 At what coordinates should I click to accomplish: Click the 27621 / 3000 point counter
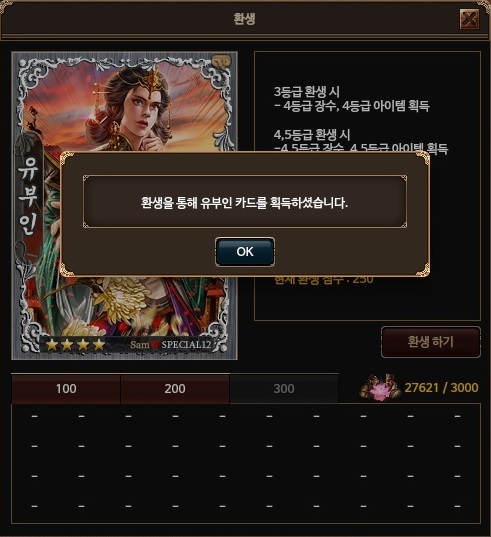tap(441, 388)
